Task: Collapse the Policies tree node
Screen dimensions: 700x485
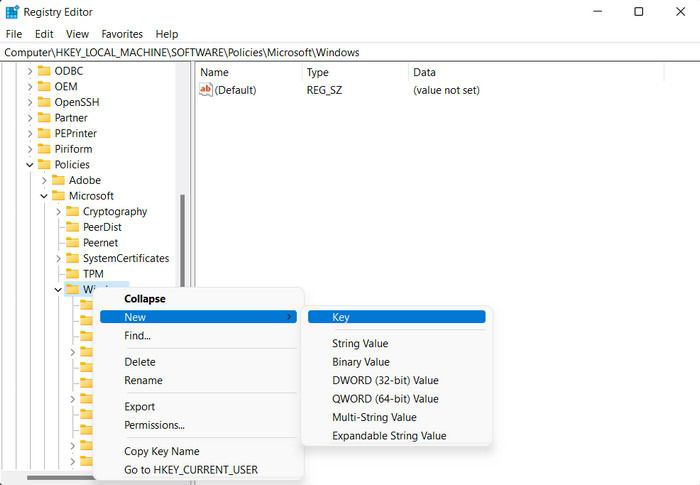Action: pos(29,165)
